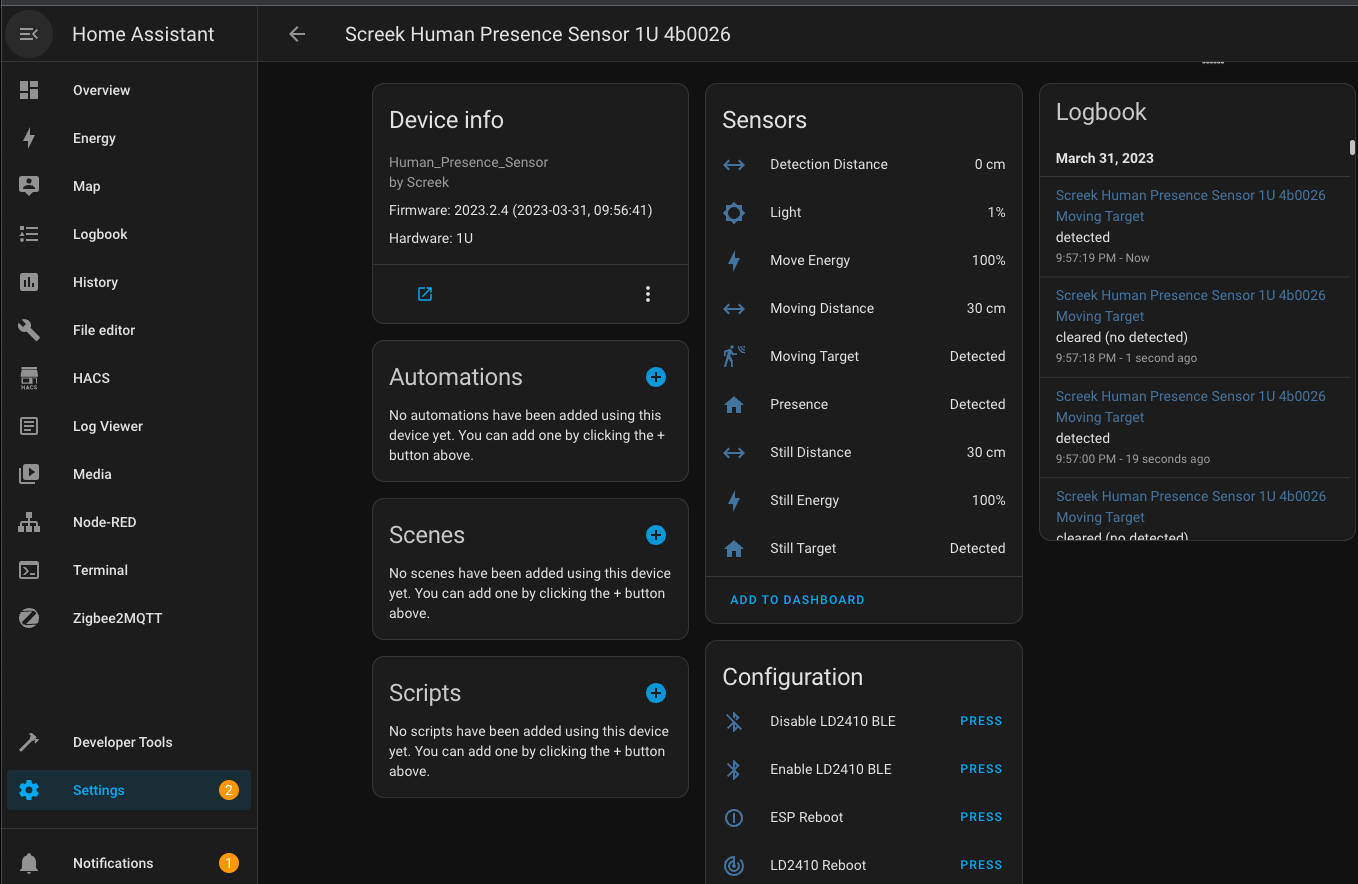The height and width of the screenshot is (884, 1358).
Task: Open the three-dot device info menu
Action: pyautogui.click(x=648, y=294)
